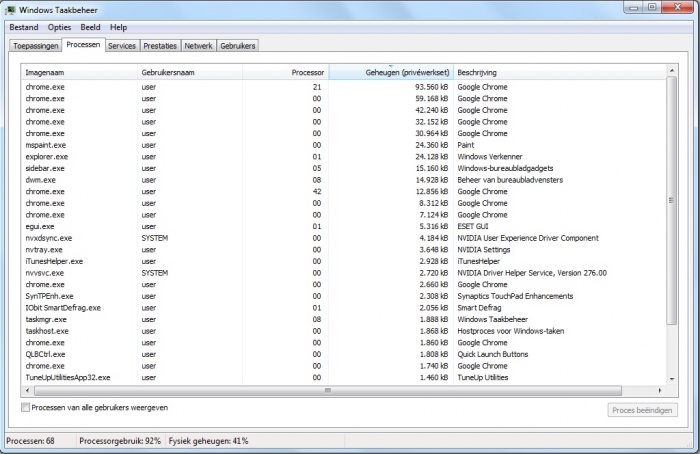Click the 'Proces beëindigen' button

point(642,410)
